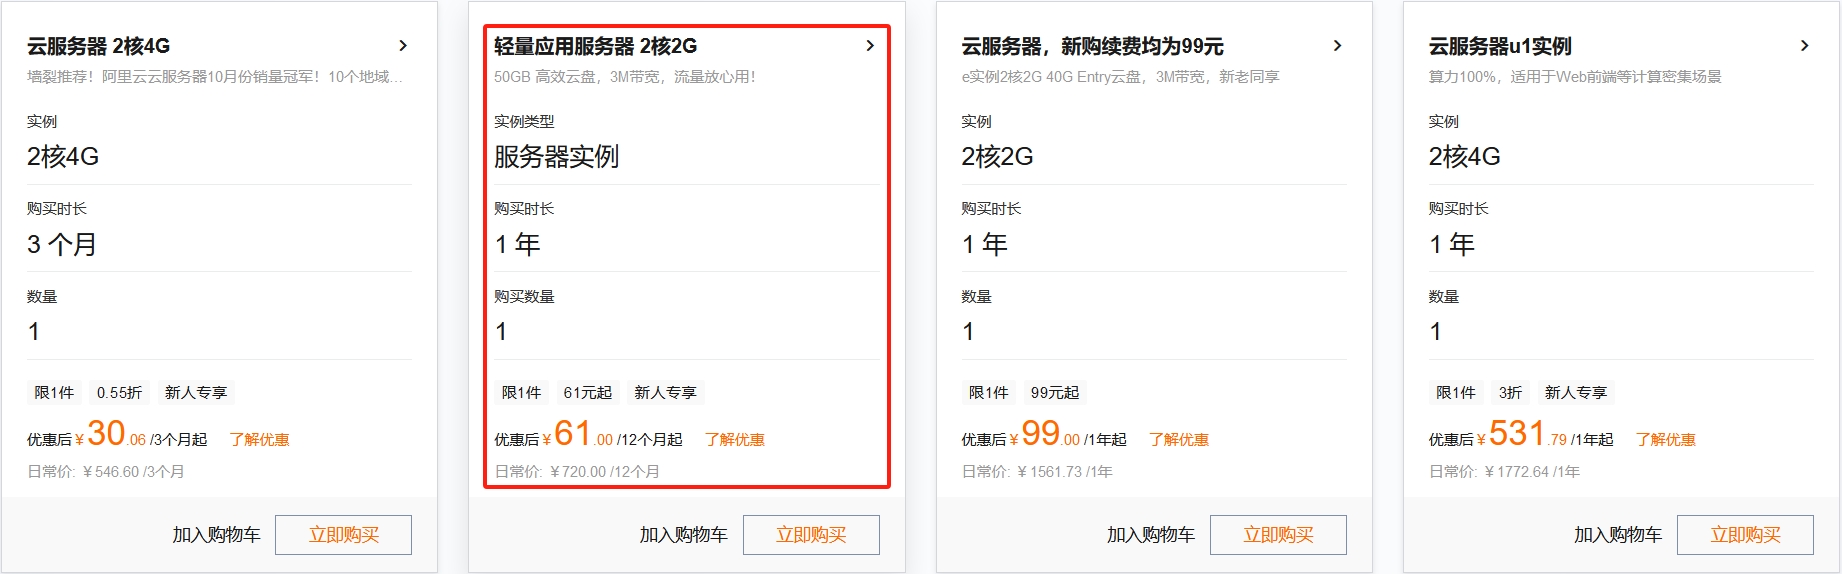Screen dimensions: 1842x574
Task: Click the 日常价 ¥1561.73 /1年 text
Action: pos(1037,472)
